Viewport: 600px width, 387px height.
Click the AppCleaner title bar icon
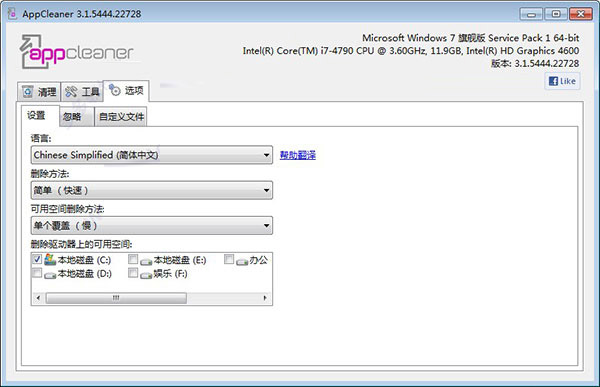tap(12, 14)
